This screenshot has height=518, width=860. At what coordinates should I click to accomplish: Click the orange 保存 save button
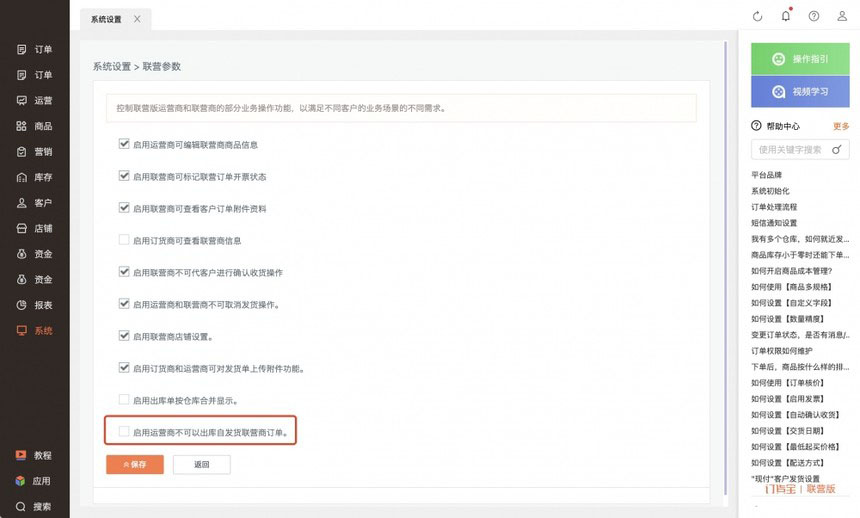[135, 464]
